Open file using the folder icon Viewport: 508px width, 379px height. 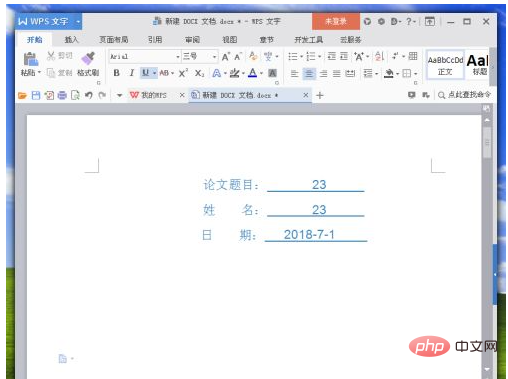22,96
